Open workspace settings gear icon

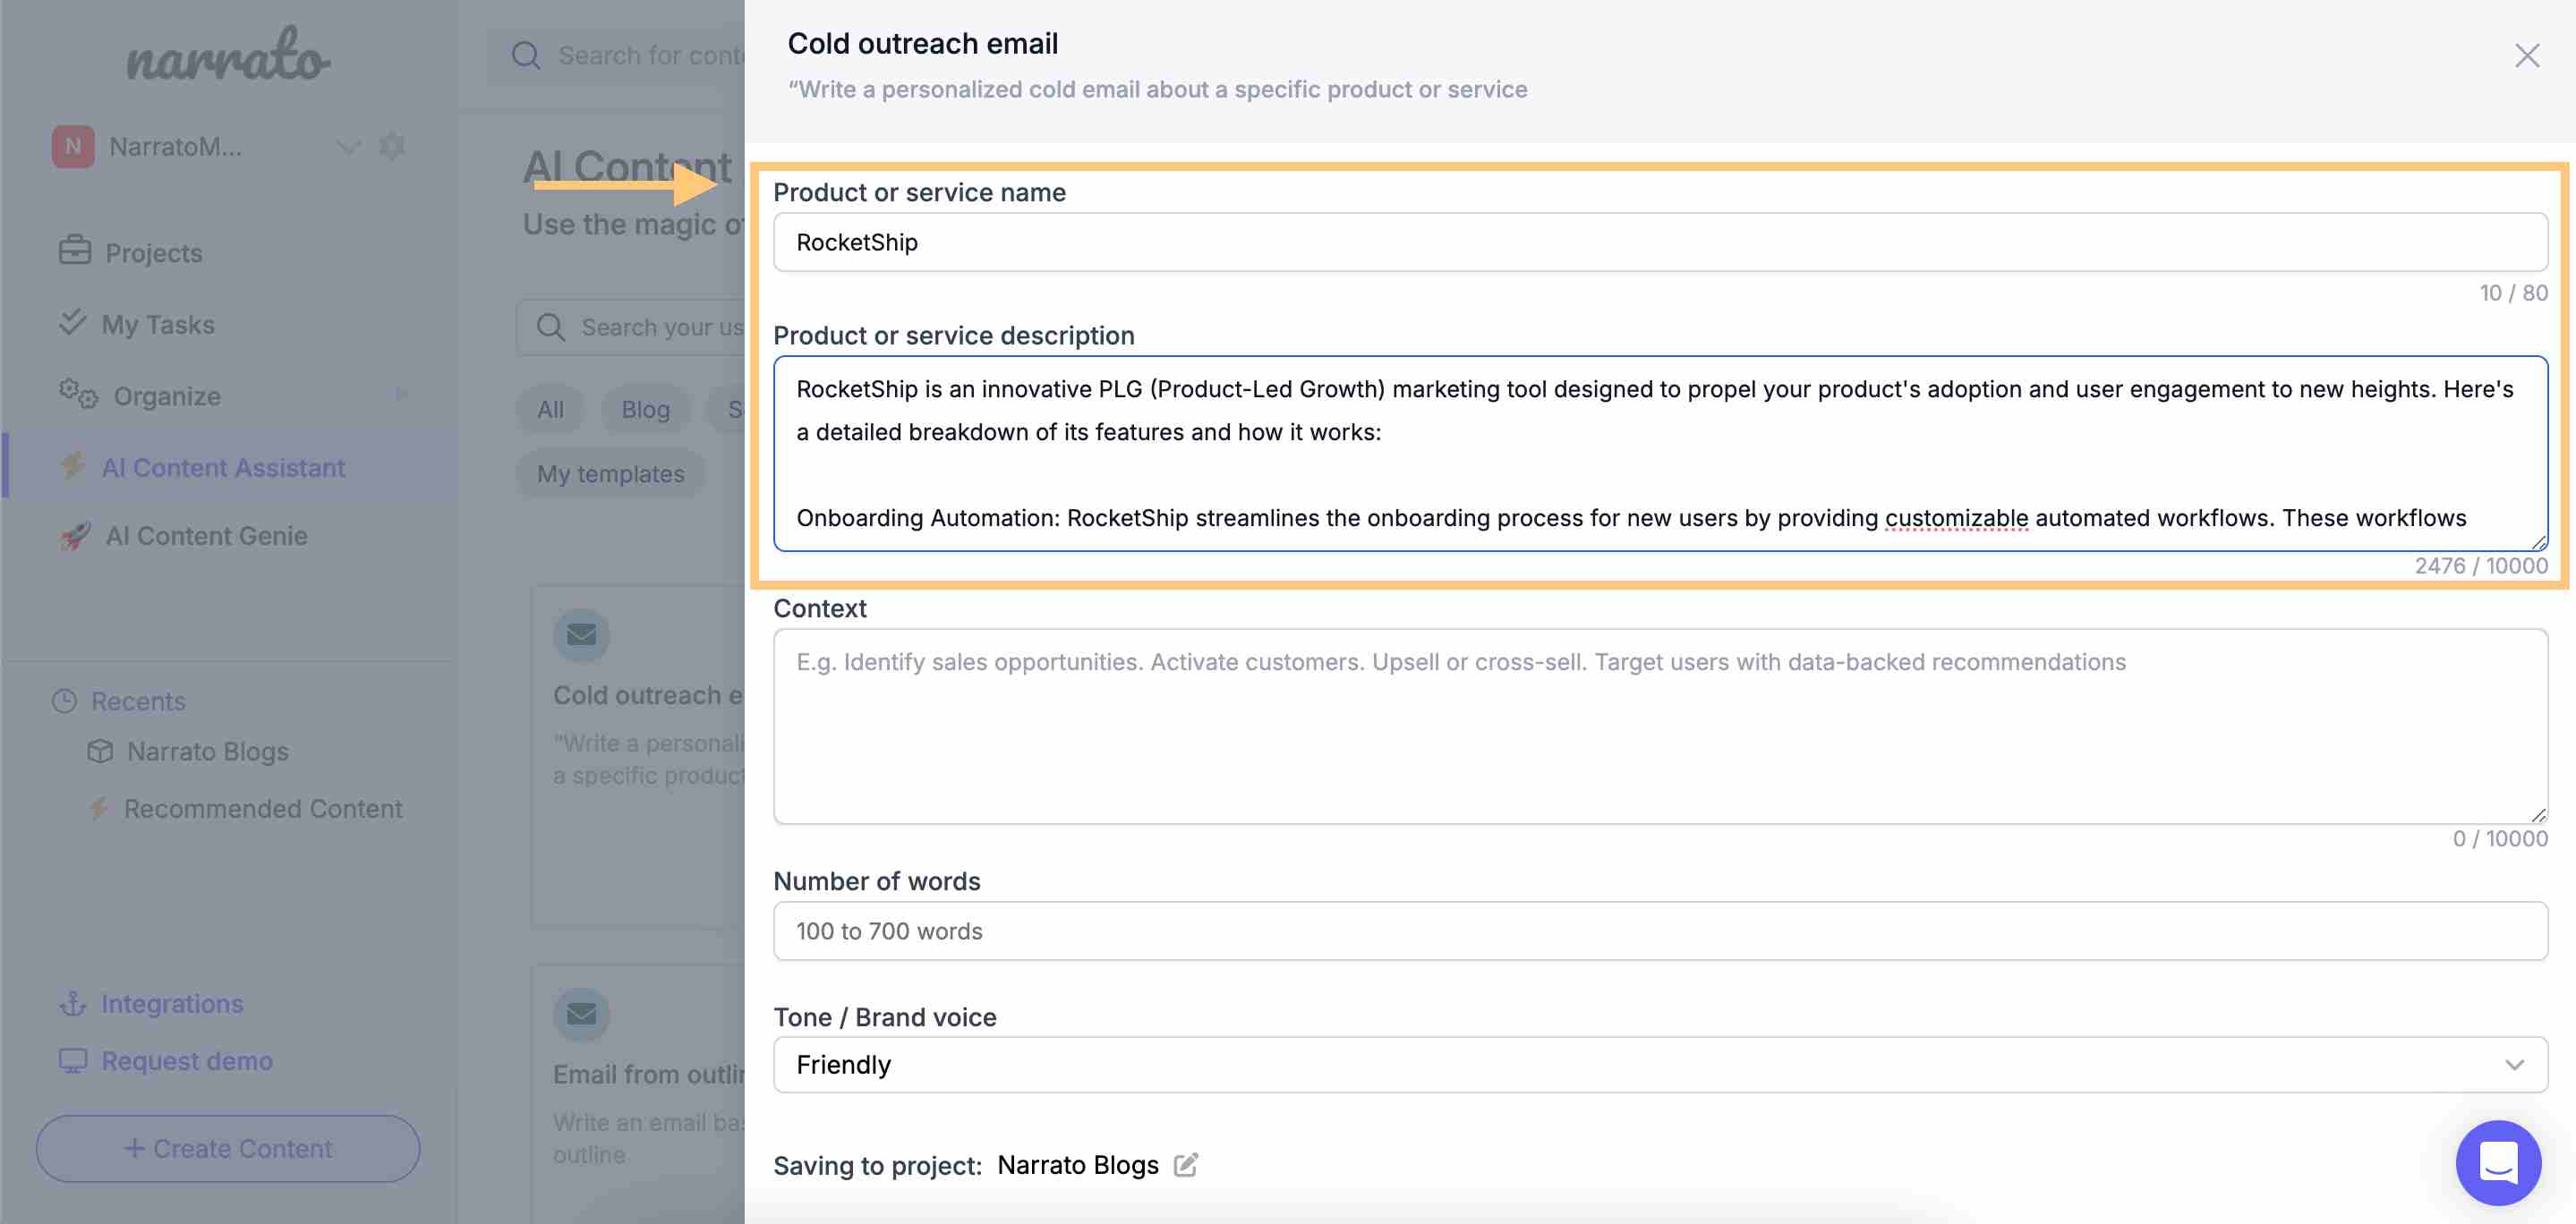click(x=392, y=146)
